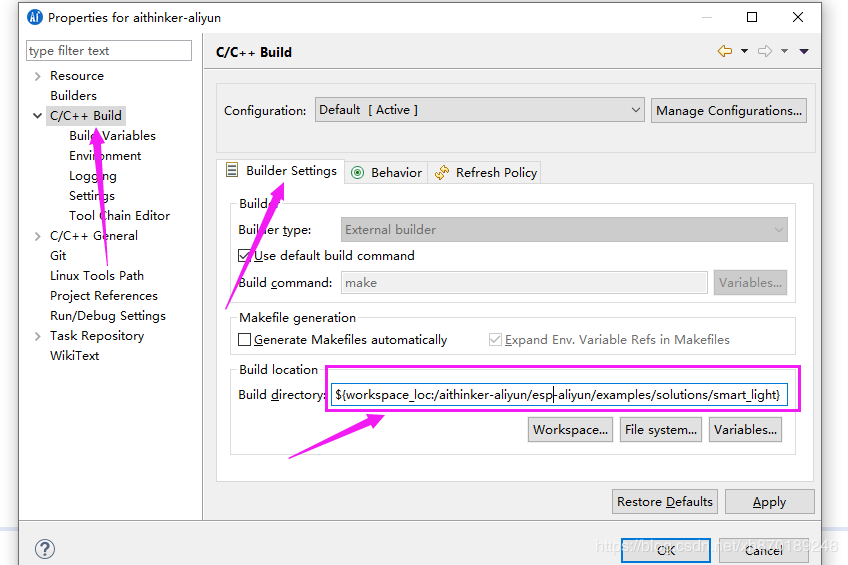The height and width of the screenshot is (565, 848).
Task: Toggle Expand Env. Variable Refs checkbox
Action: point(495,340)
